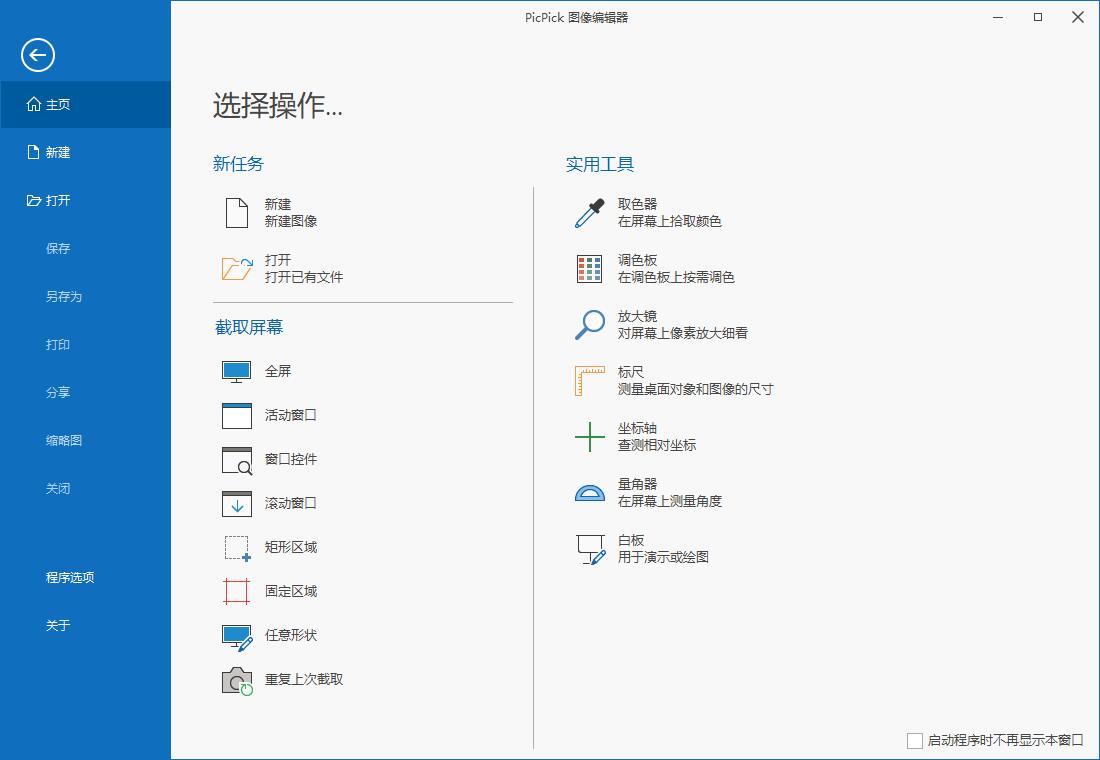Click 用于演示或绘图 description text
The image size is (1100, 760).
pyautogui.click(x=663, y=557)
